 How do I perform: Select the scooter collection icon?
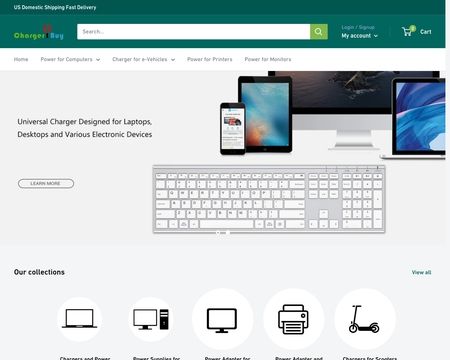click(x=365, y=319)
